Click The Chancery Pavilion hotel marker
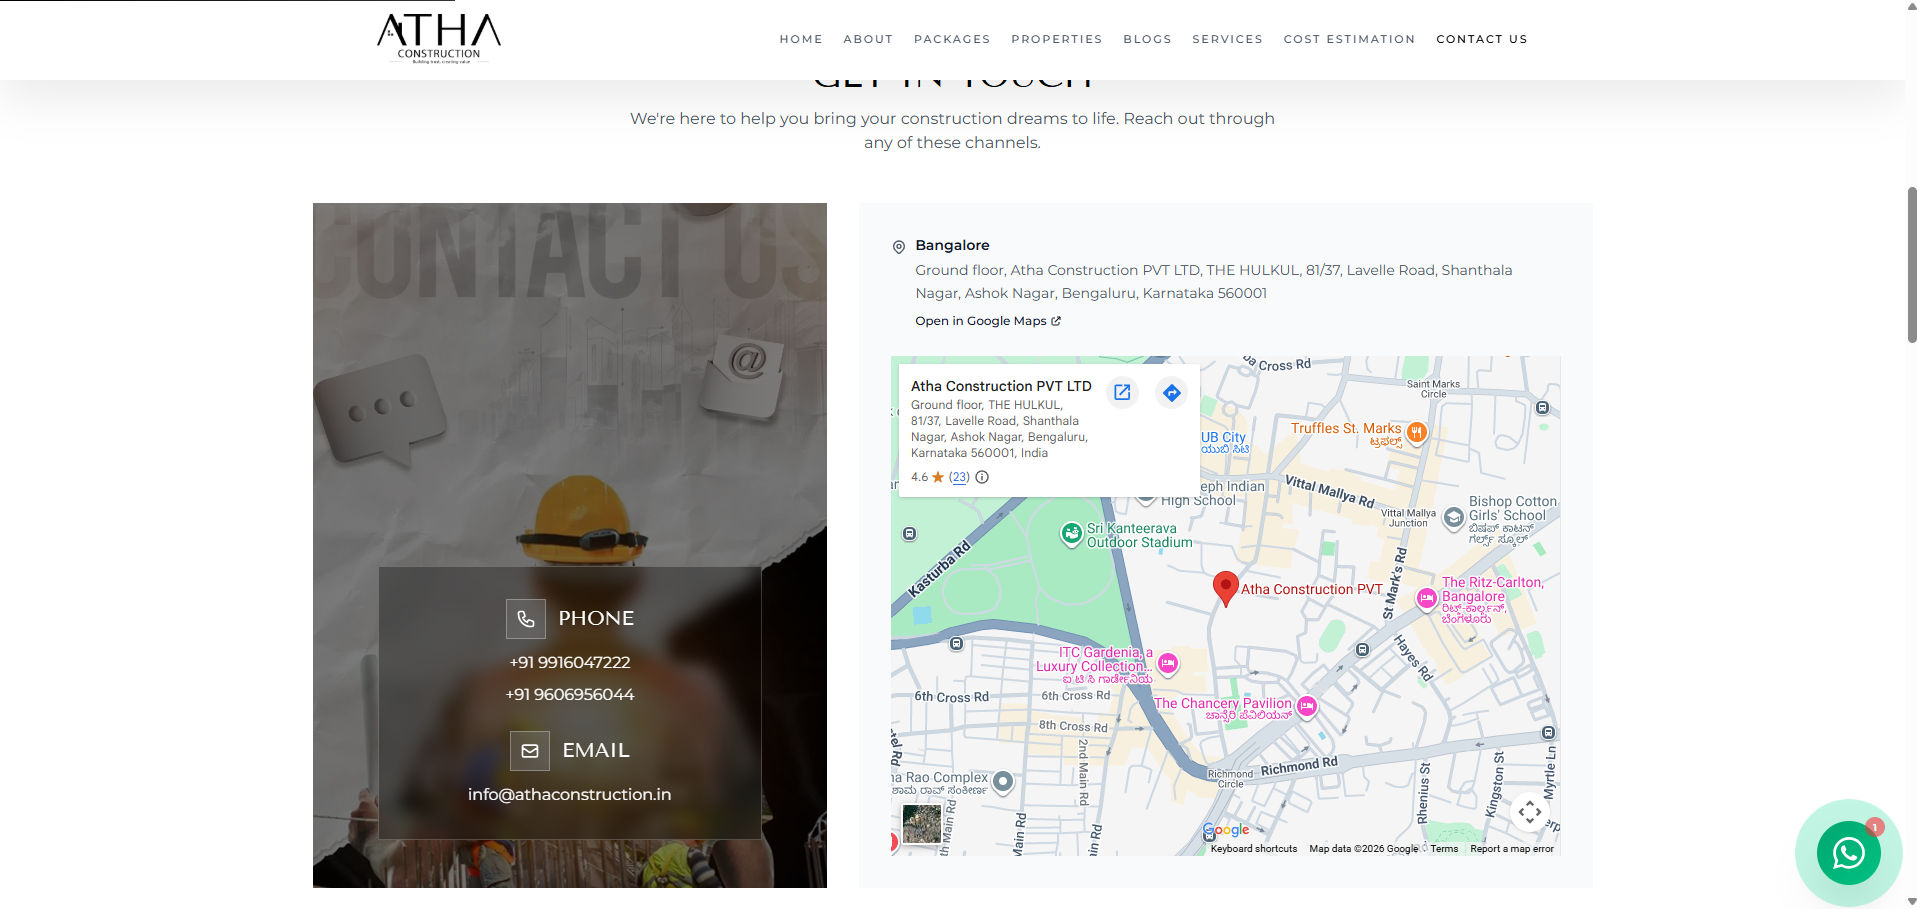Viewport: 1917px width, 909px height. (x=1306, y=706)
